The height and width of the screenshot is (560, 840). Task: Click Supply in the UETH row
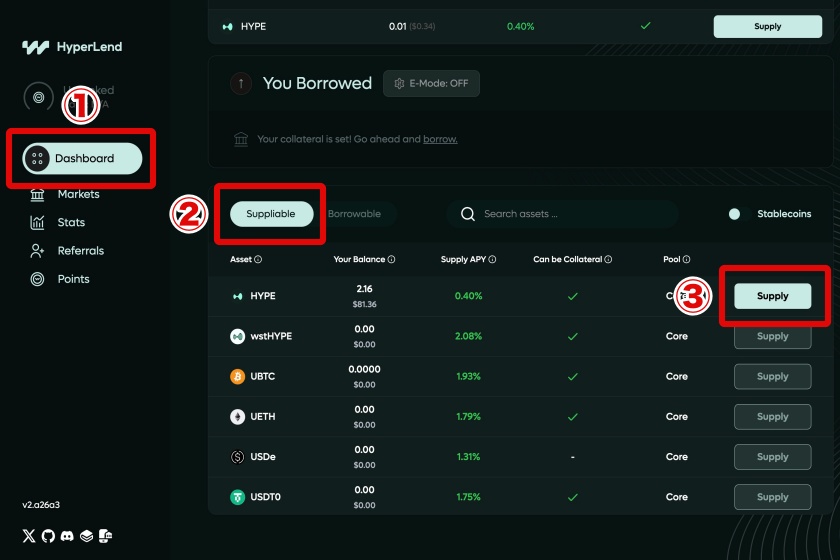pos(772,417)
